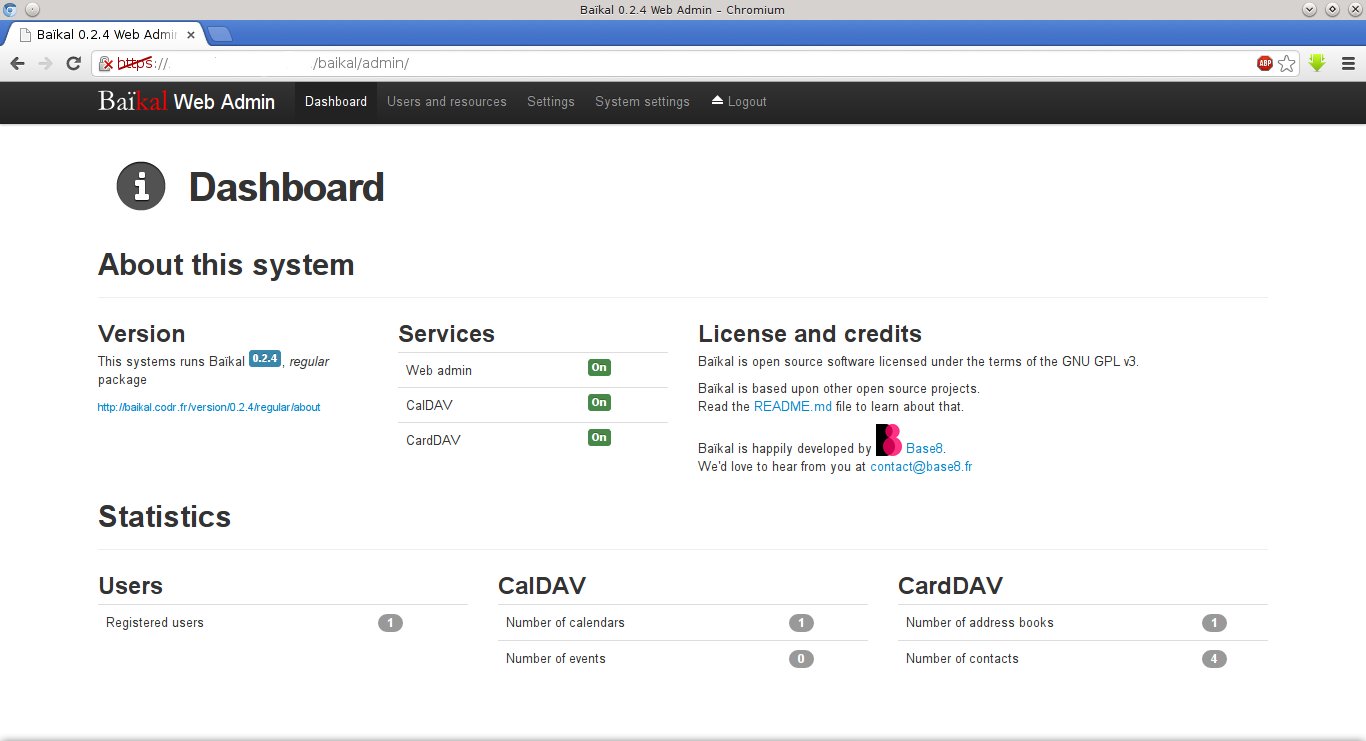The height and width of the screenshot is (741, 1366).
Task: Select the CardDAV row label under Services
Action: click(x=433, y=440)
